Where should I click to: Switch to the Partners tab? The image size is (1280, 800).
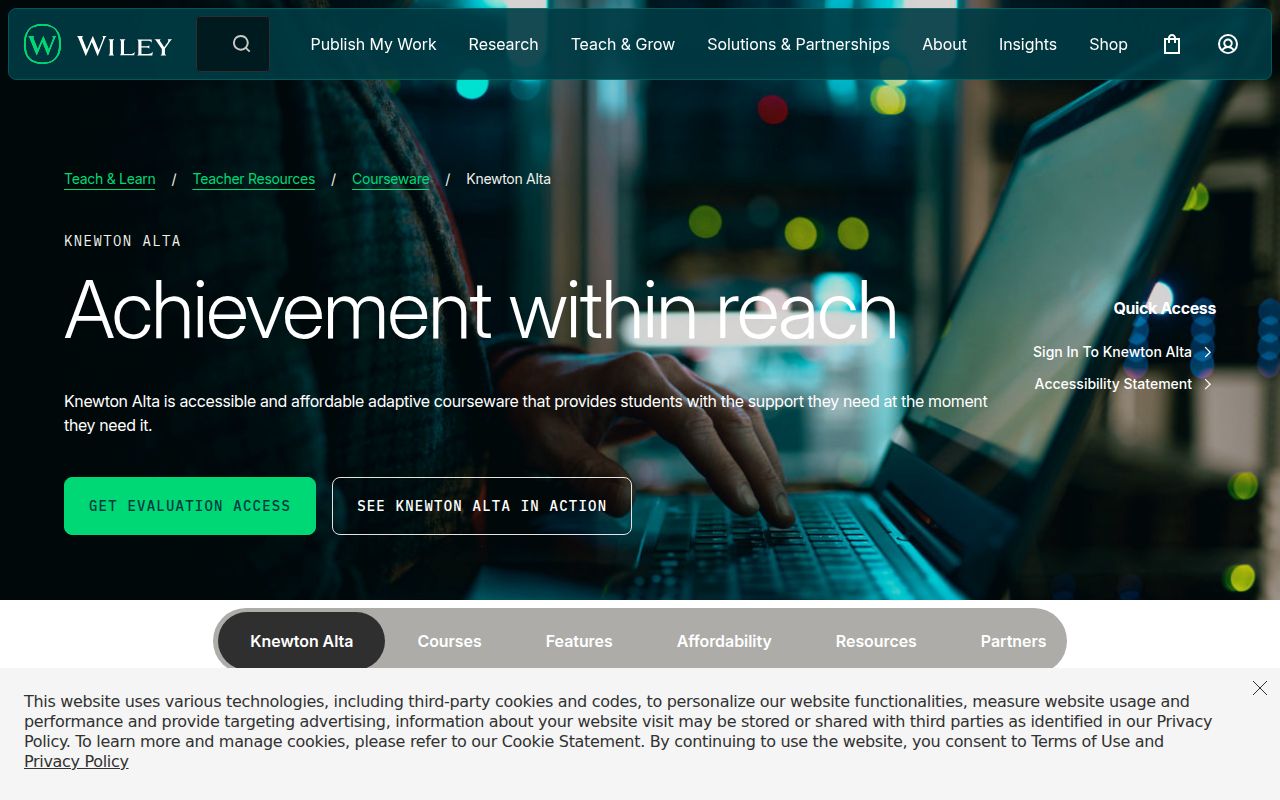[x=1013, y=641]
